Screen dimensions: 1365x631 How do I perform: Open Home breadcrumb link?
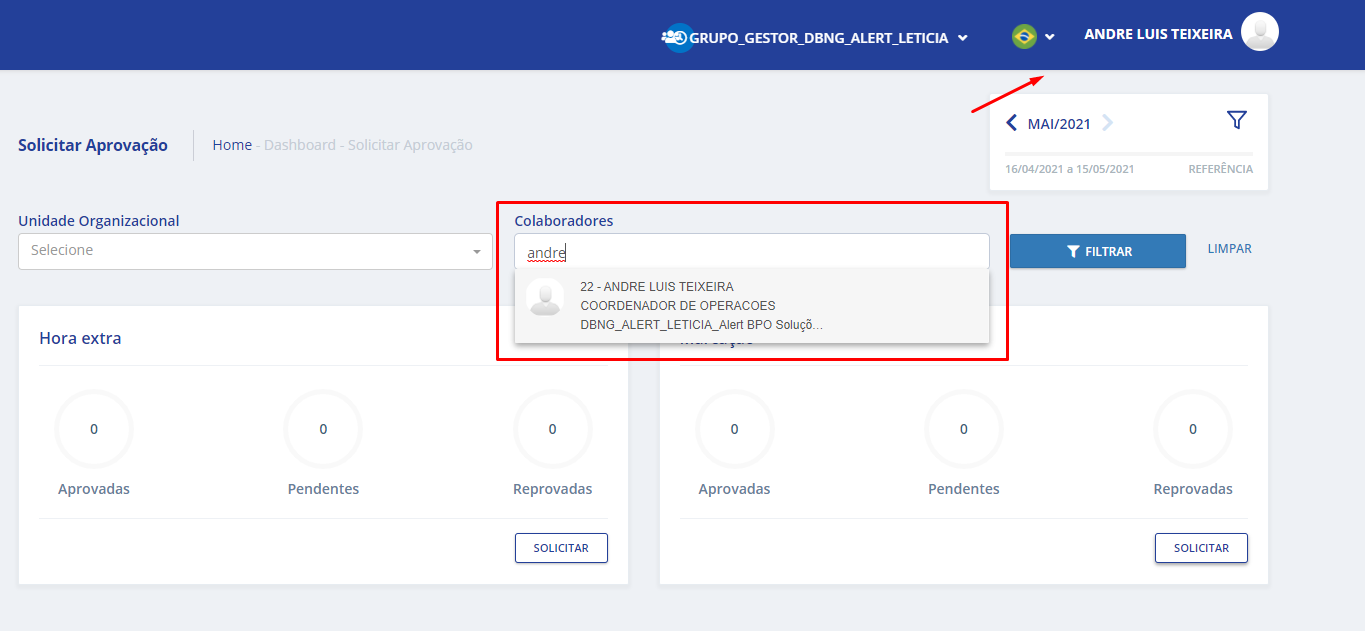coord(232,145)
